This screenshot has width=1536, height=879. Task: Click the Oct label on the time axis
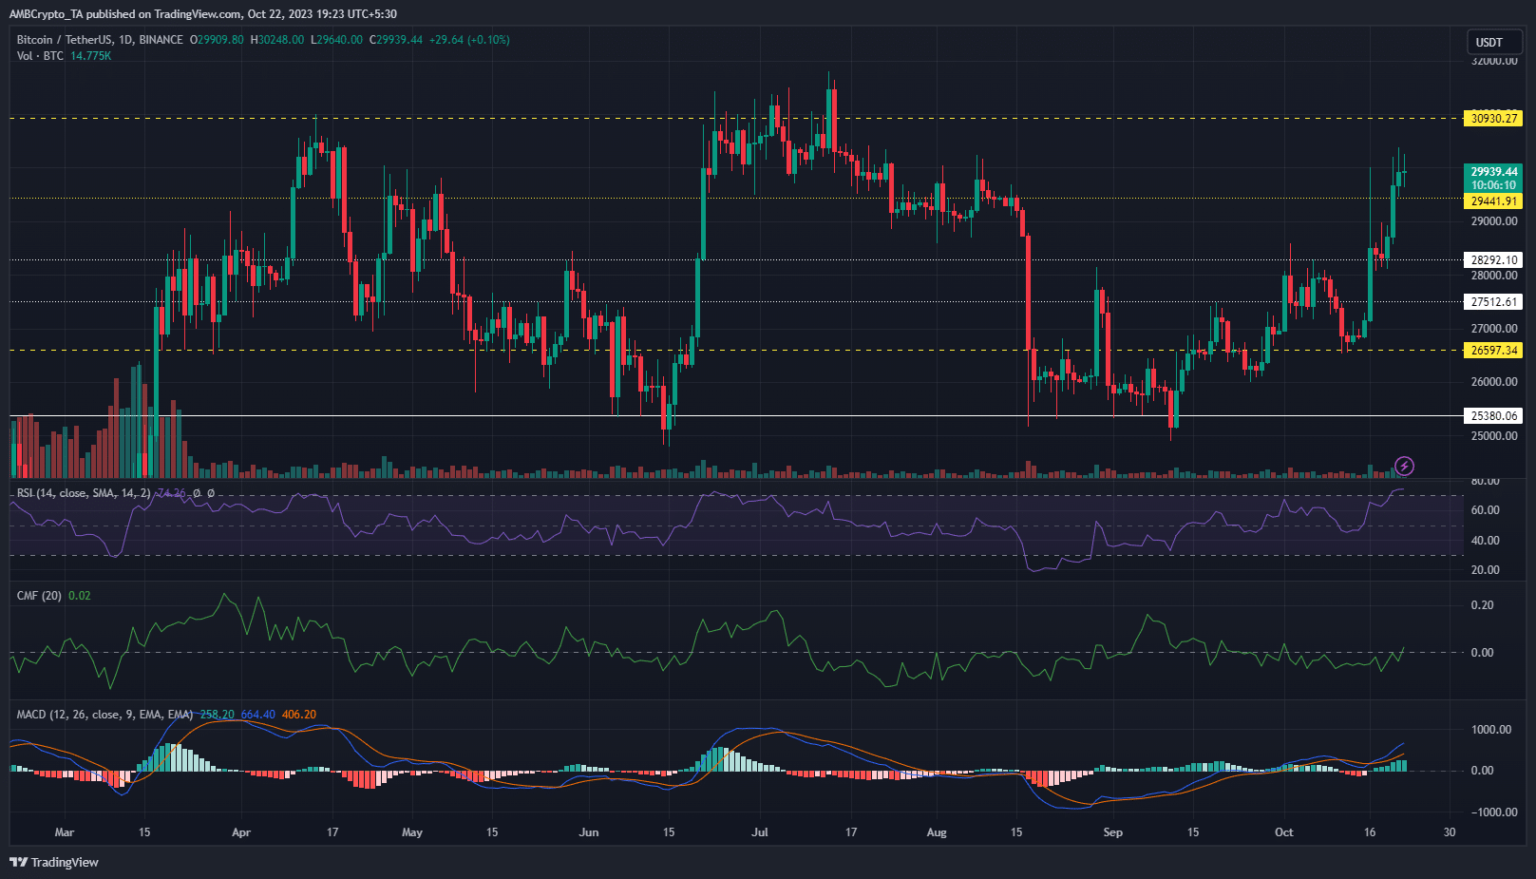click(x=1284, y=832)
